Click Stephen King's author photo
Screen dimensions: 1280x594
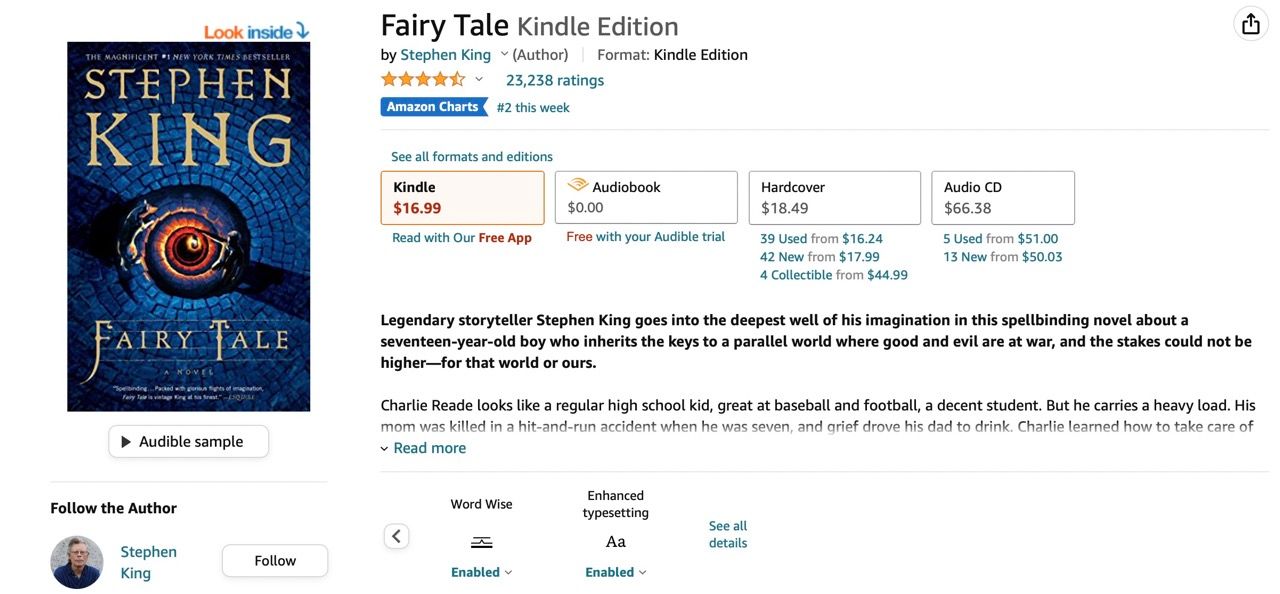(x=77, y=562)
